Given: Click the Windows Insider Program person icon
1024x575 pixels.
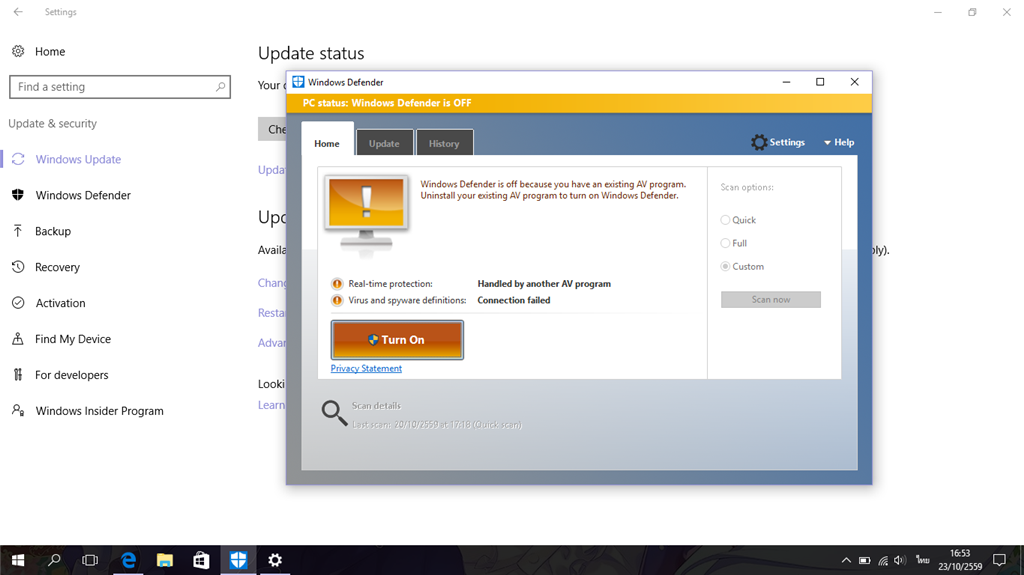Looking at the screenshot, I should (18, 410).
